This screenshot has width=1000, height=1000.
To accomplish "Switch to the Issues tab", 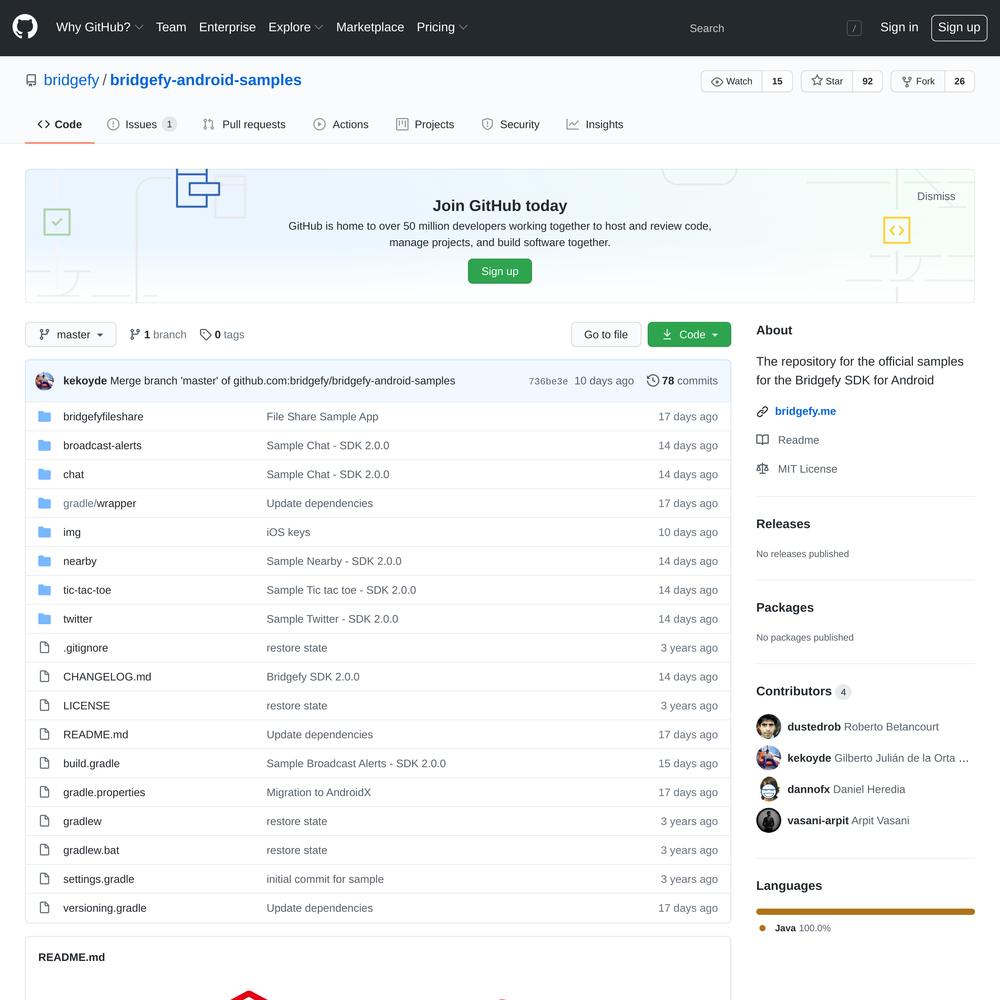I will click(142, 124).
